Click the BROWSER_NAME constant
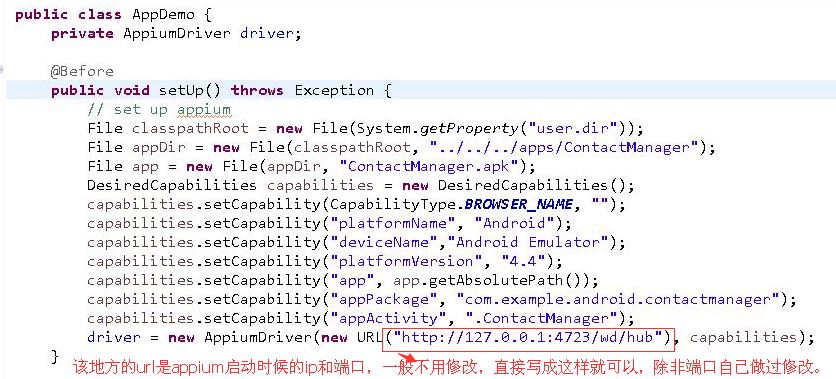 pyautogui.click(x=519, y=205)
